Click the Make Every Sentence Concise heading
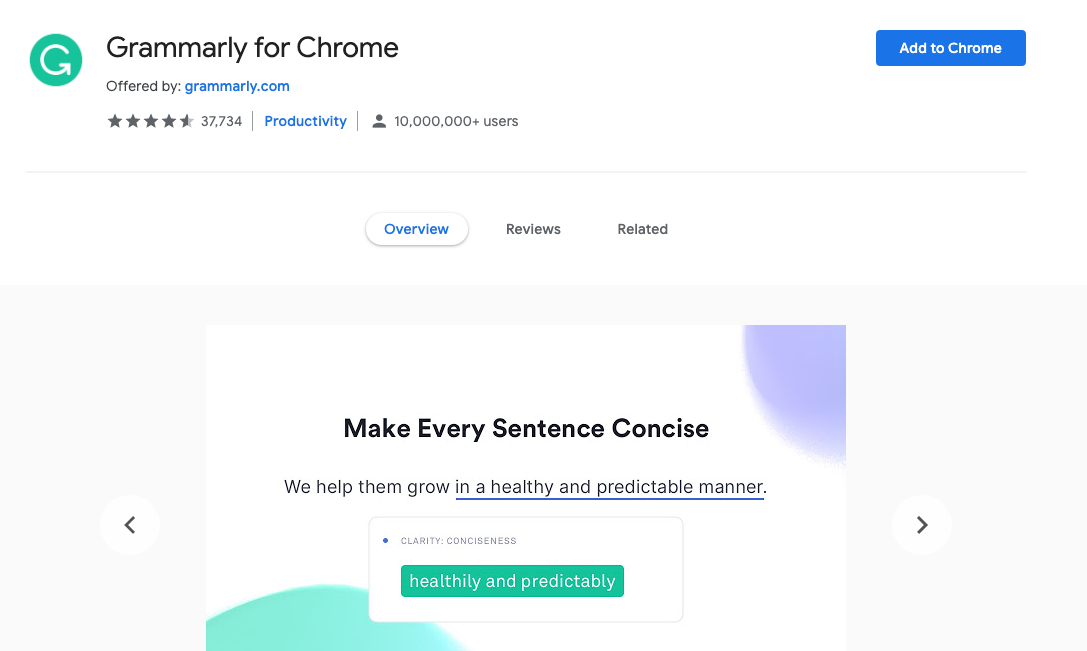The width and height of the screenshot is (1087, 651). pos(525,428)
